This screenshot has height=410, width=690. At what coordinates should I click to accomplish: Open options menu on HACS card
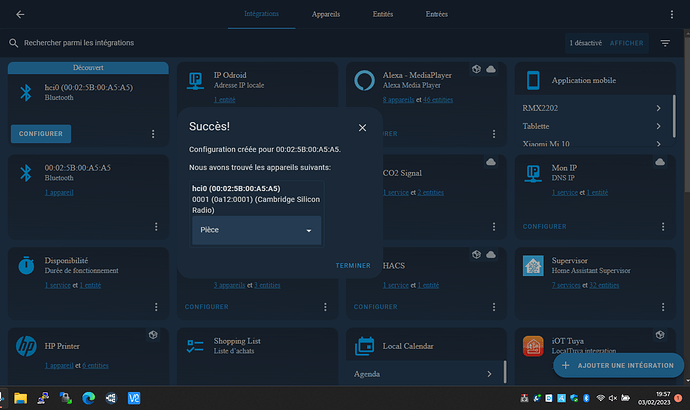coord(494,307)
